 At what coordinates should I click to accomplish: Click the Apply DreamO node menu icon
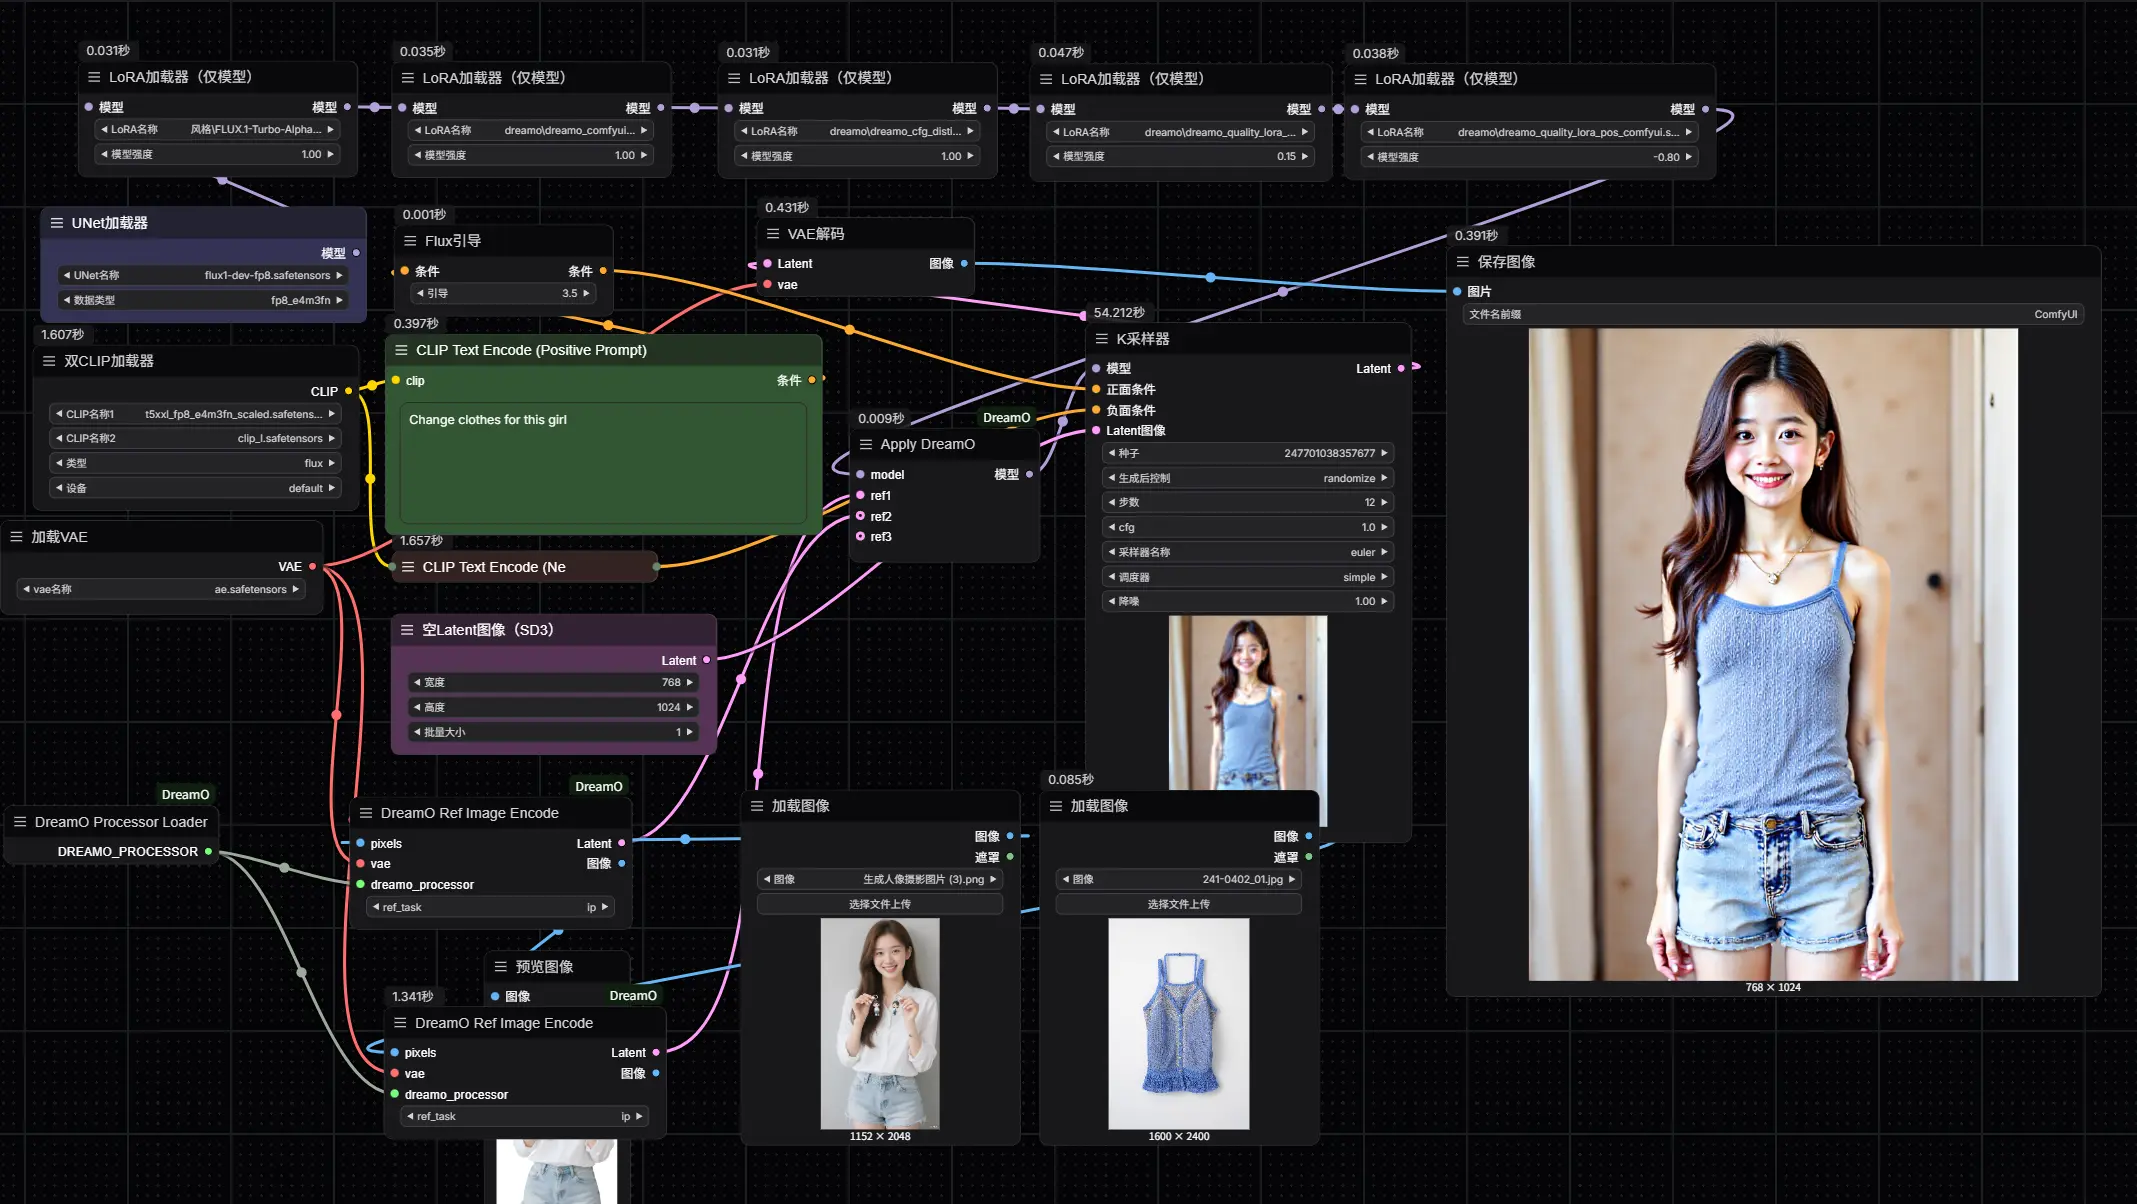pos(865,444)
